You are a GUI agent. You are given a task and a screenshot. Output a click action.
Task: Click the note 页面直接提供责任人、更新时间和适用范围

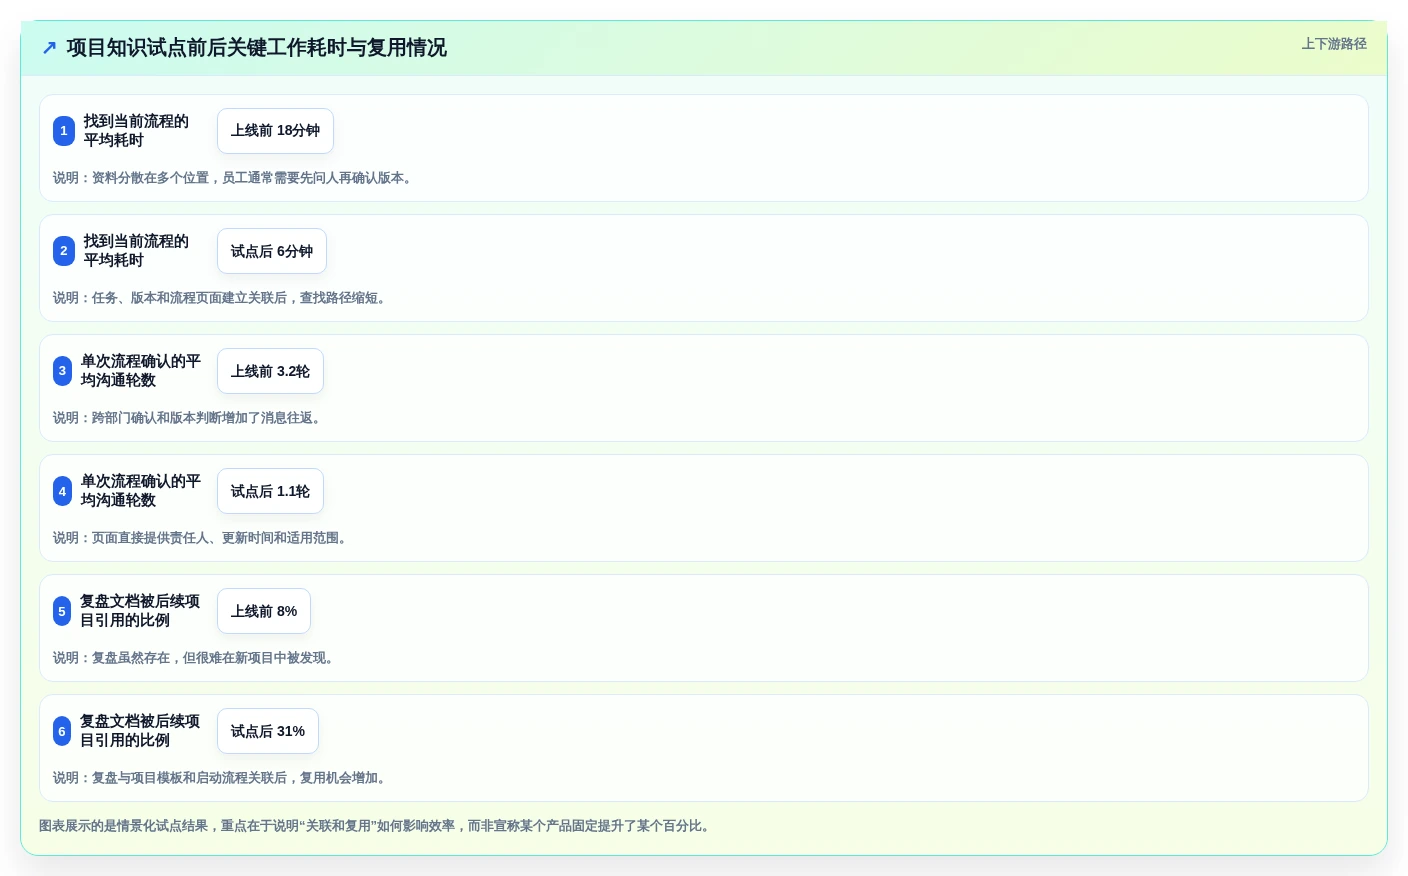[202, 538]
